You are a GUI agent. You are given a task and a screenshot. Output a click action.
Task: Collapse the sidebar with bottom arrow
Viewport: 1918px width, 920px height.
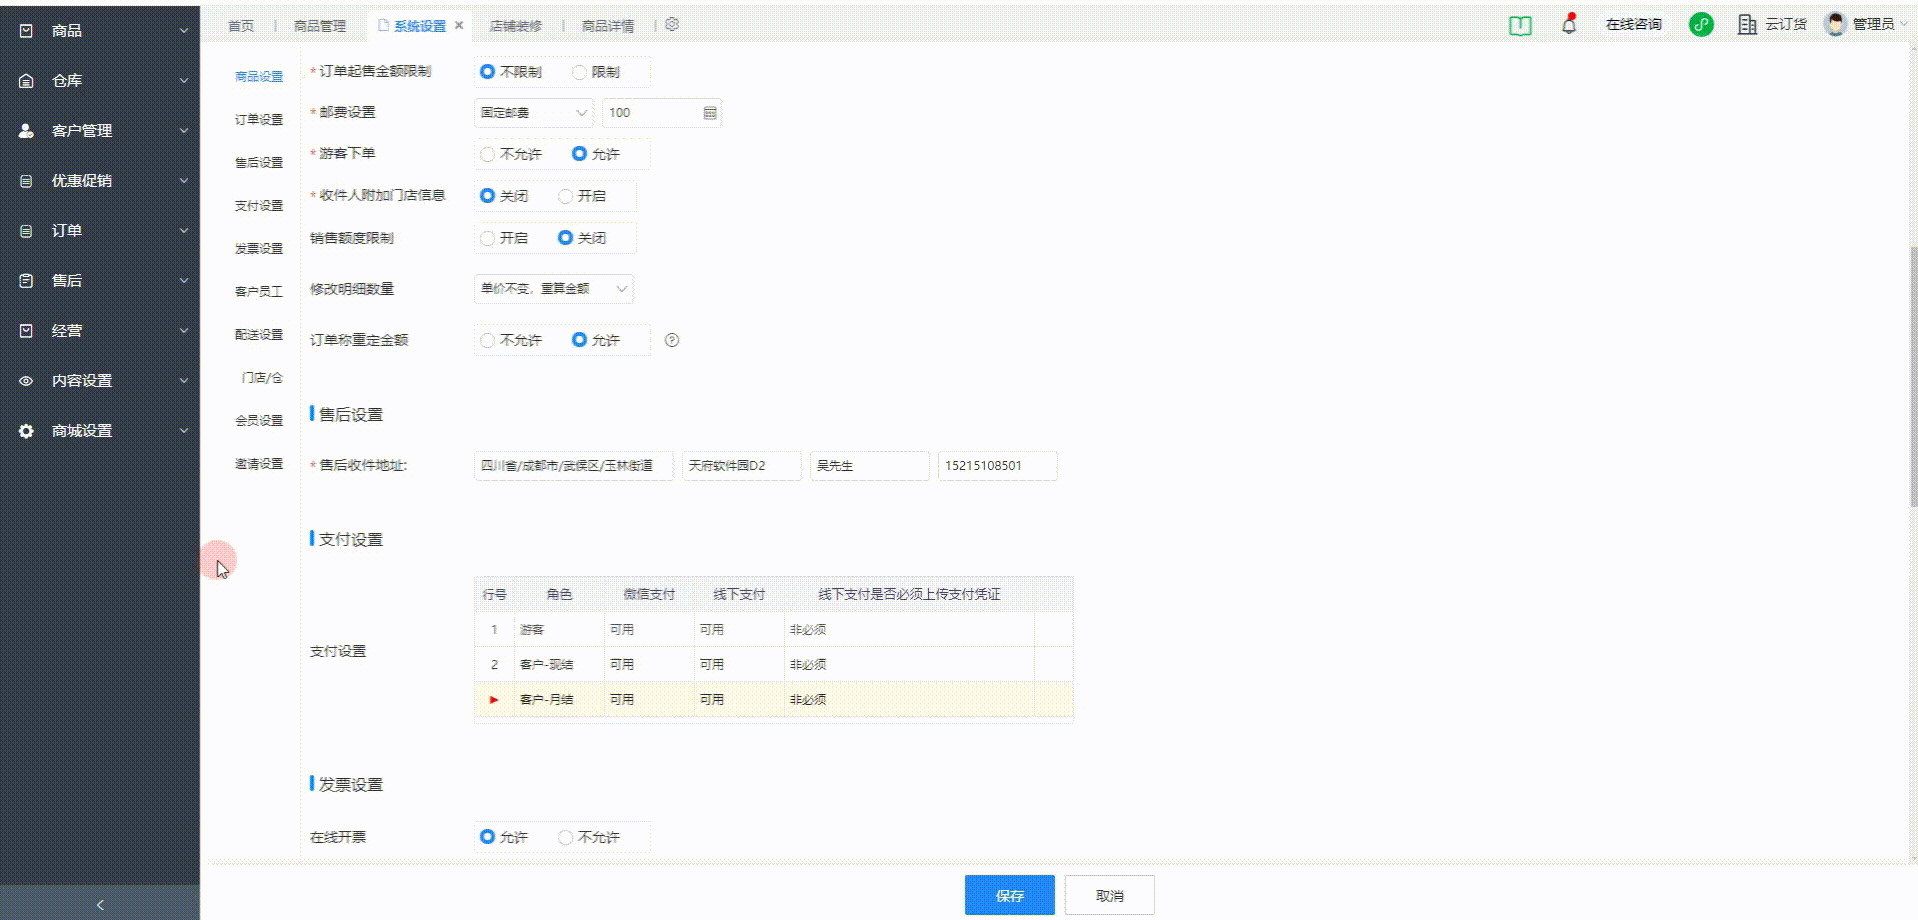click(100, 904)
